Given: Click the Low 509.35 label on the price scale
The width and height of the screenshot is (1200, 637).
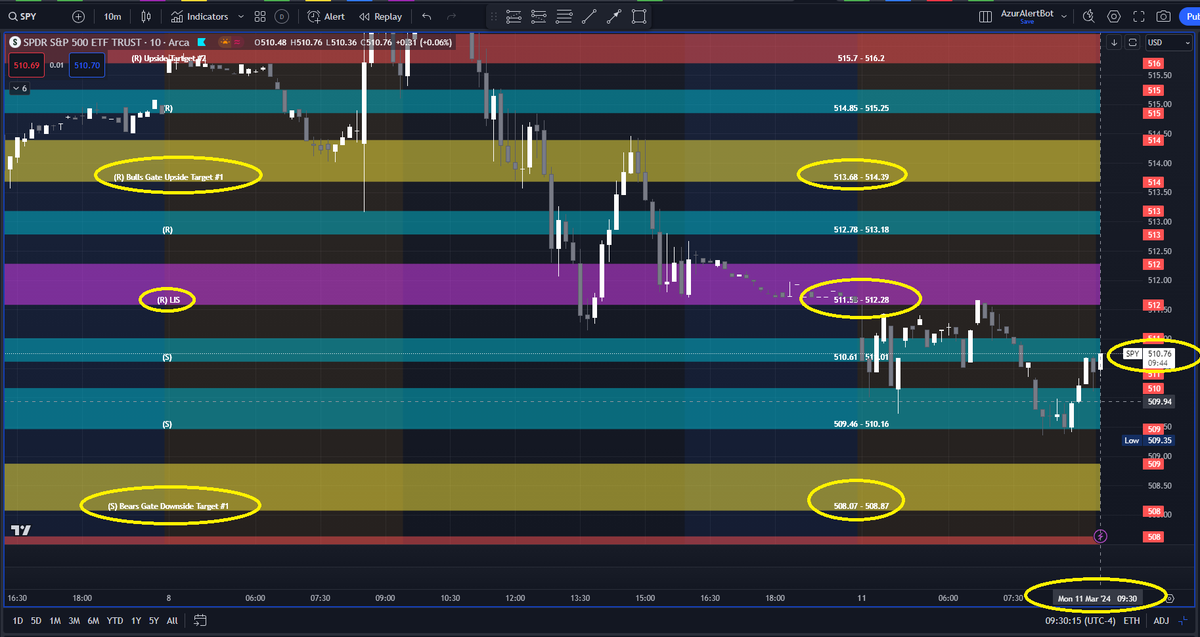Looking at the screenshot, I should click(1147, 440).
